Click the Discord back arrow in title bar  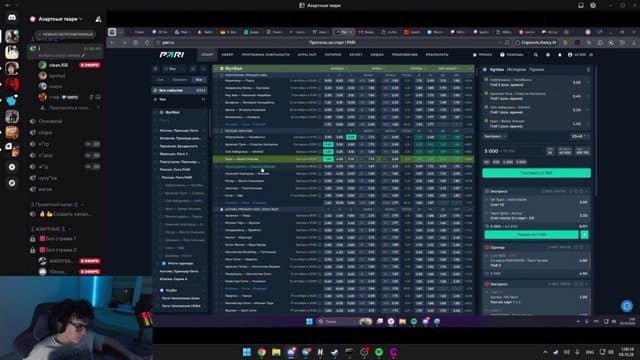pyautogui.click(x=8, y=5)
